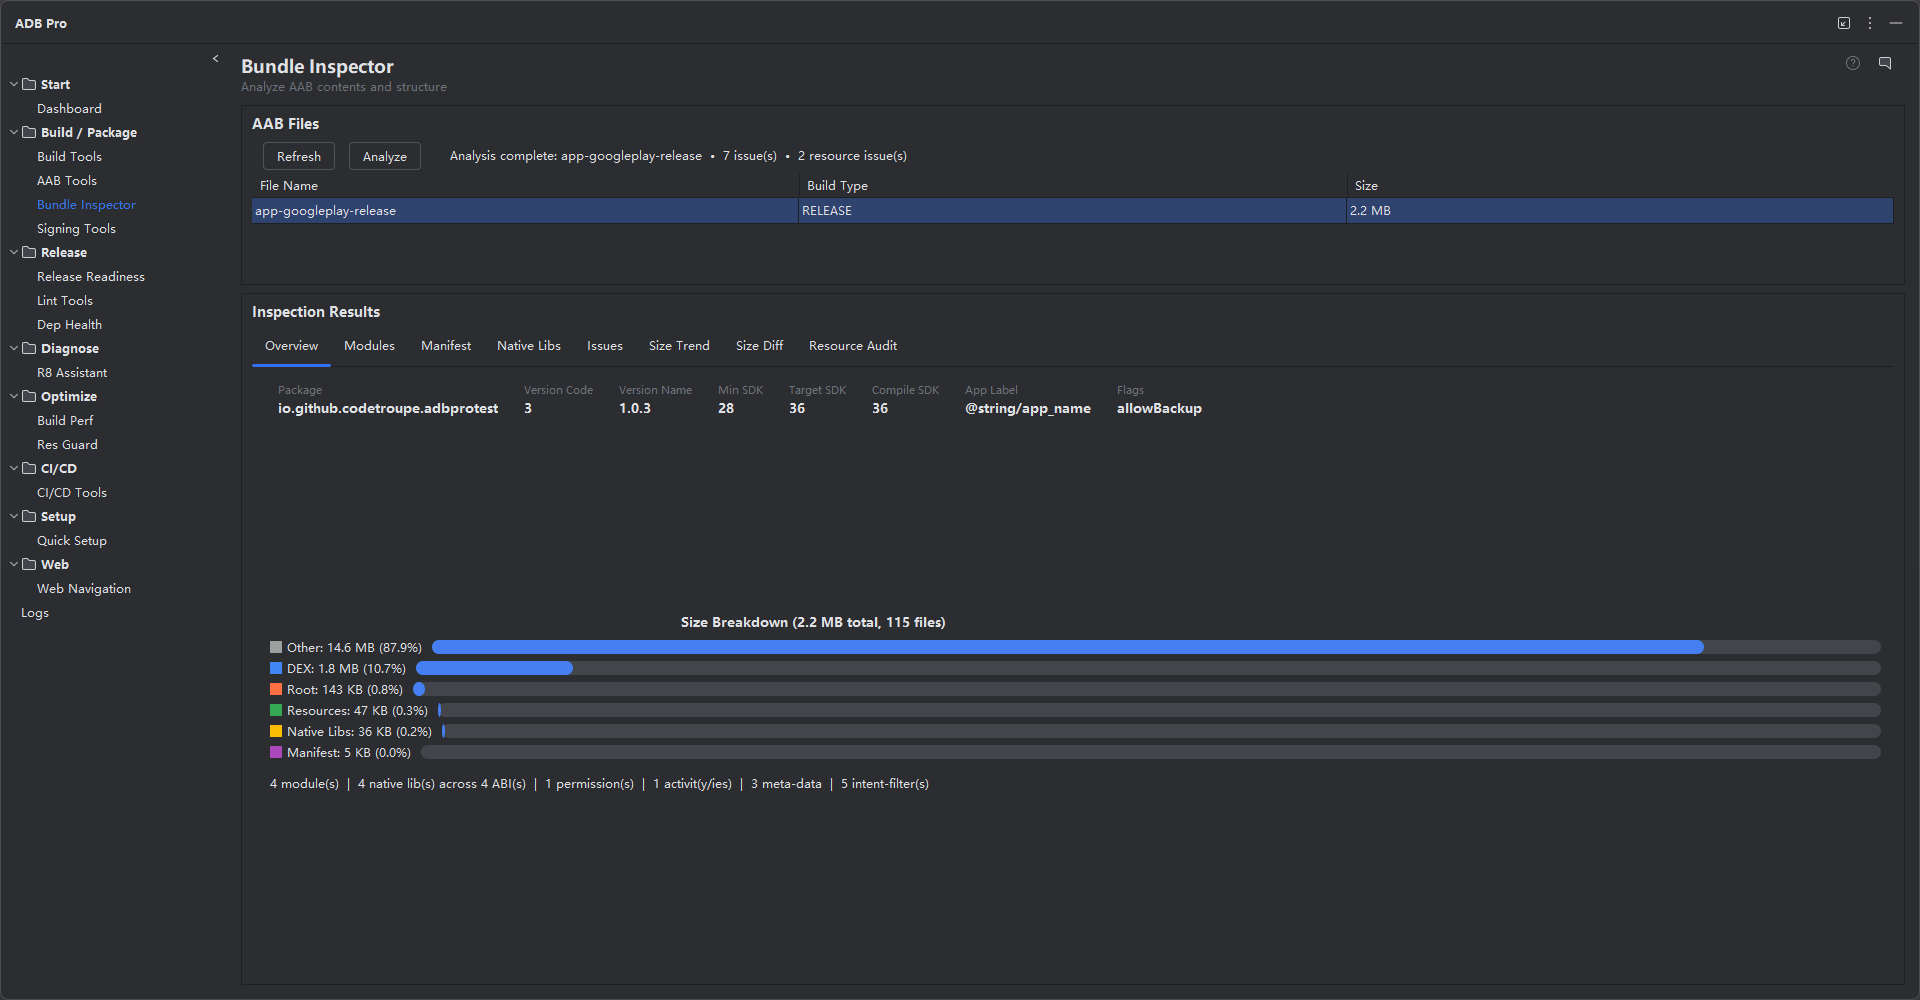This screenshot has width=1920, height=1000.
Task: Click the Refresh button
Action: [299, 156]
